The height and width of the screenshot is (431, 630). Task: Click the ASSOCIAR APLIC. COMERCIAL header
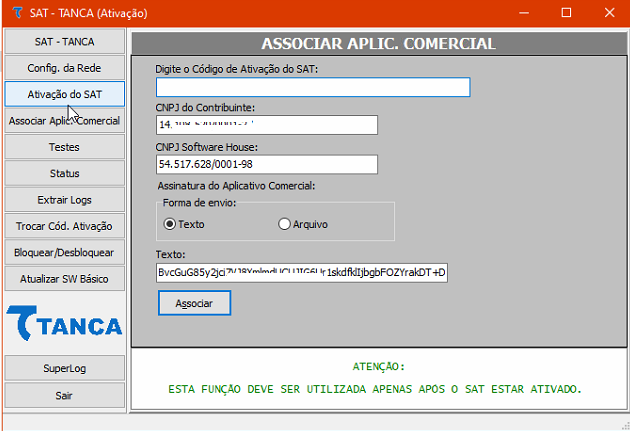pyautogui.click(x=378, y=43)
